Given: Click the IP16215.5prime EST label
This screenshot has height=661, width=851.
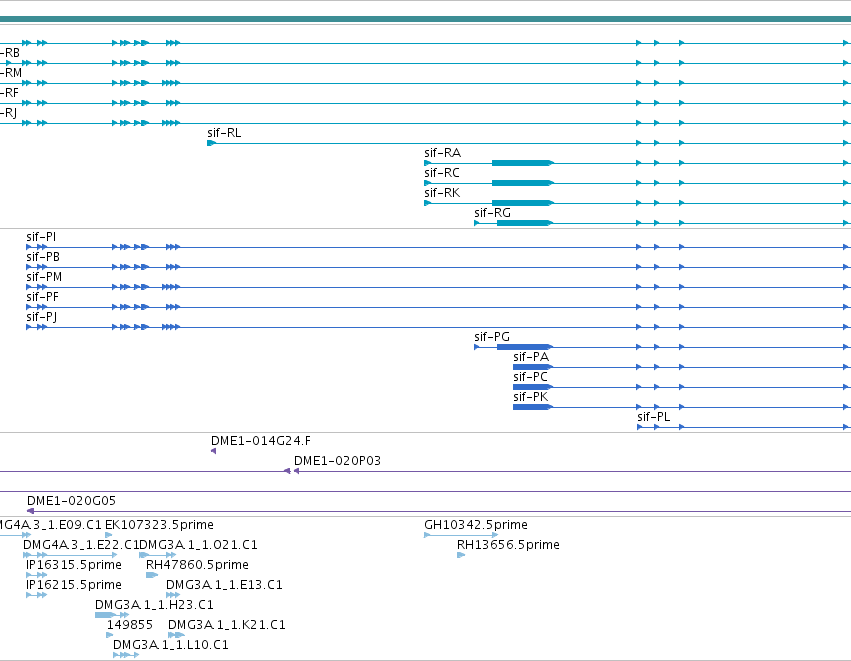Looking at the screenshot, I should [x=74, y=586].
